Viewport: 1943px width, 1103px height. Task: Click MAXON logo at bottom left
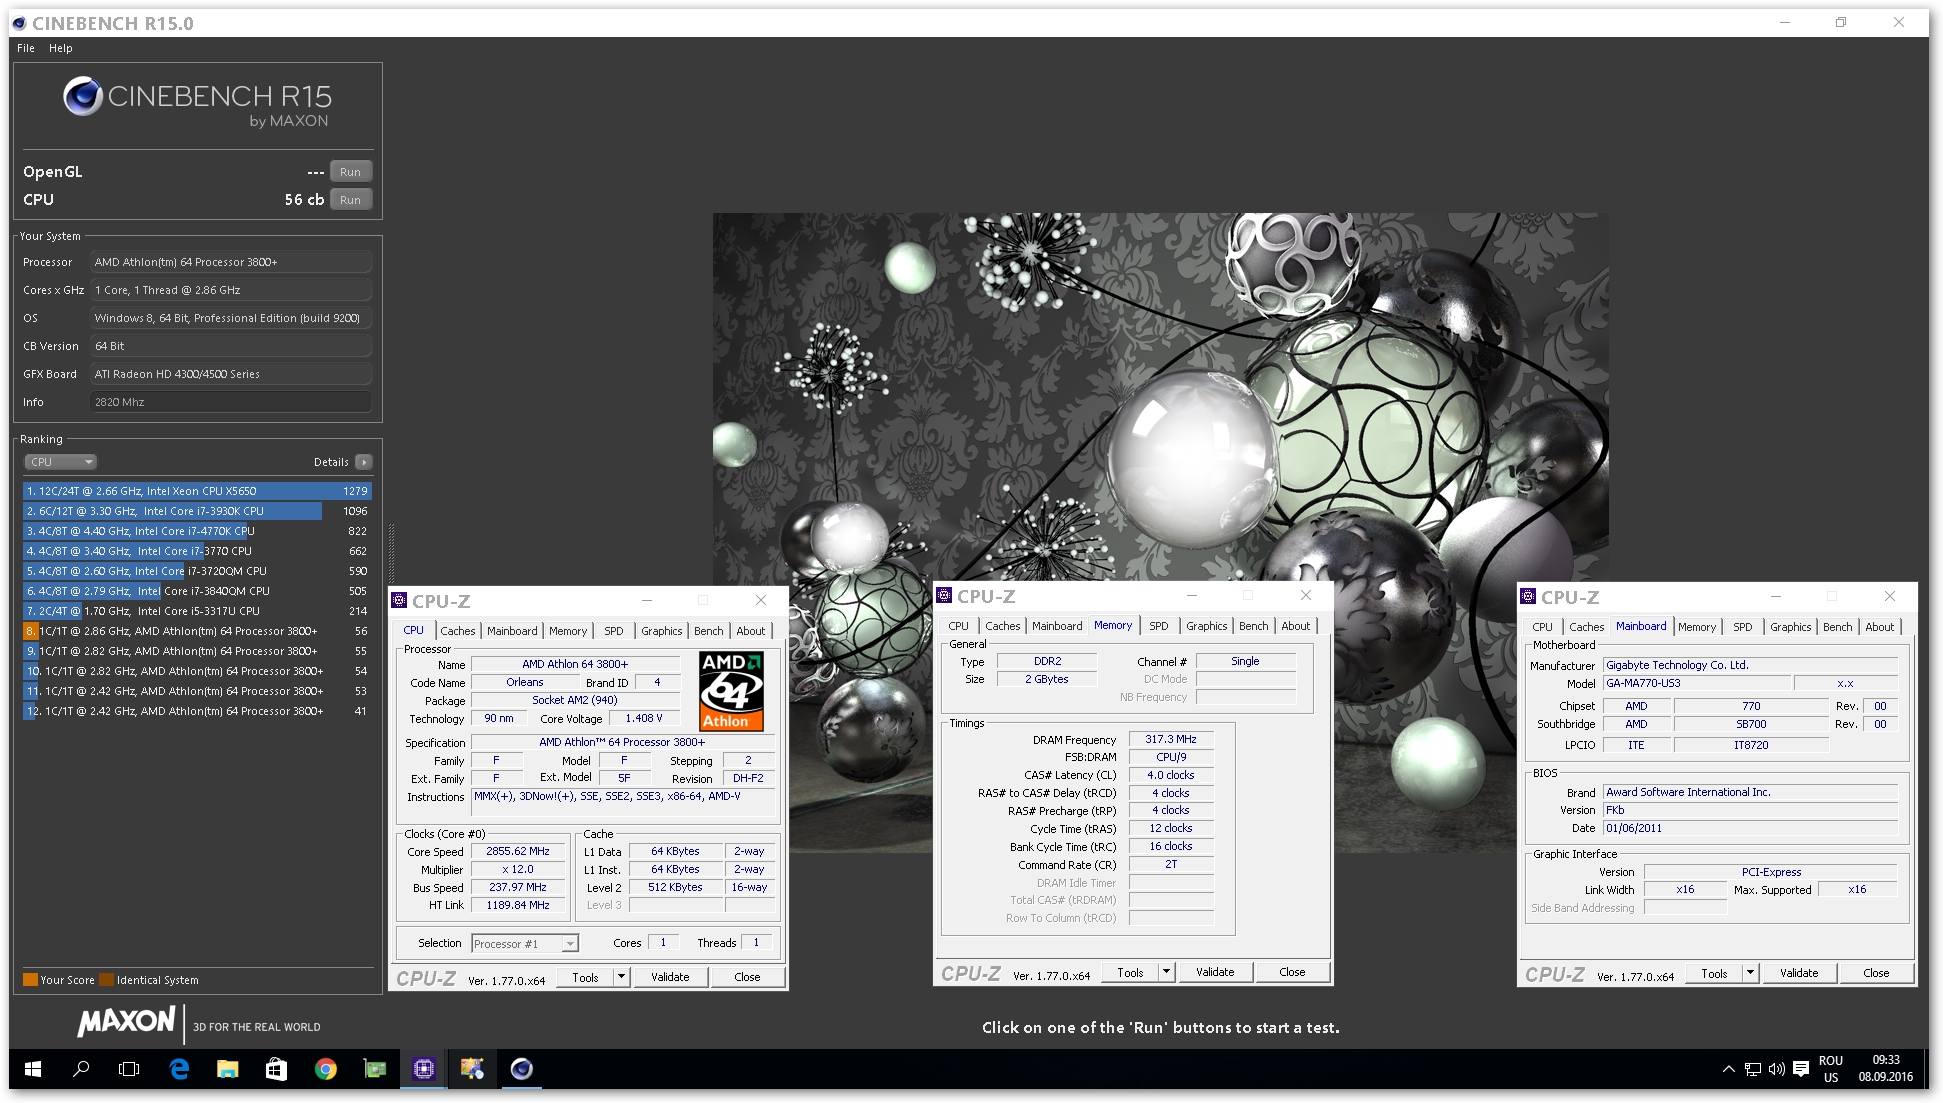(126, 1021)
